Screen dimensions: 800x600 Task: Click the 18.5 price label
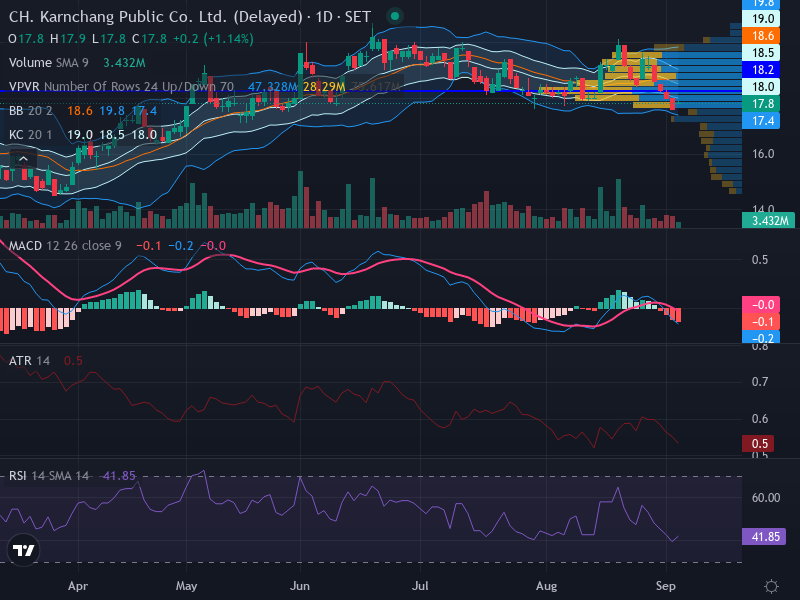pyautogui.click(x=761, y=53)
